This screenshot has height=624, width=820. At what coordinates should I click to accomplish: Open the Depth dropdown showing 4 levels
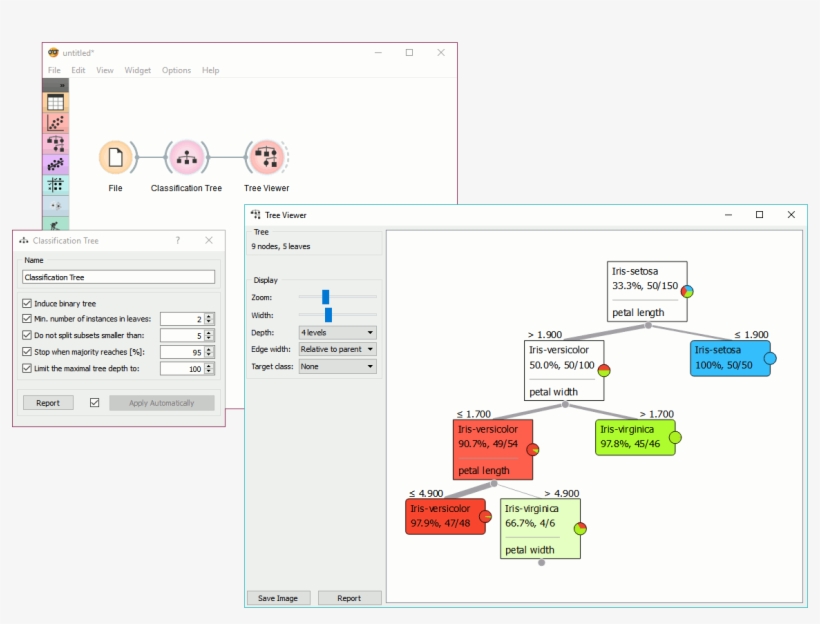337,333
